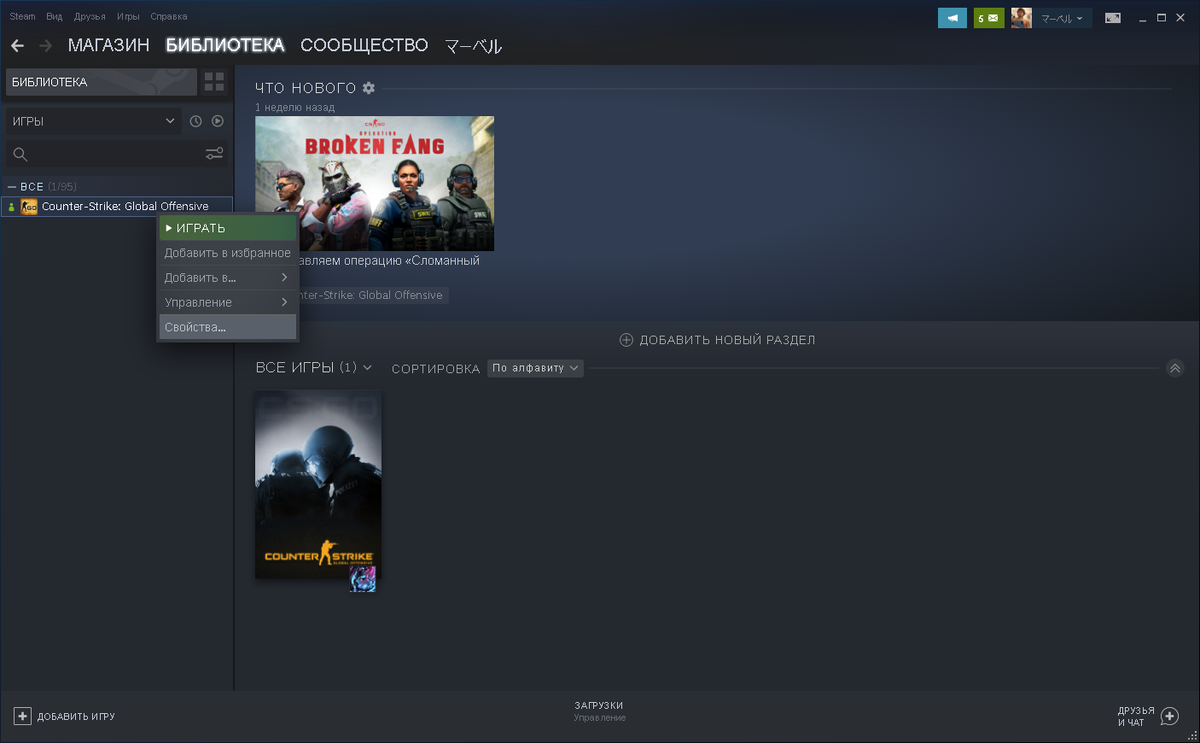Open the Broken Fang news image
This screenshot has height=743, width=1200.
374,183
